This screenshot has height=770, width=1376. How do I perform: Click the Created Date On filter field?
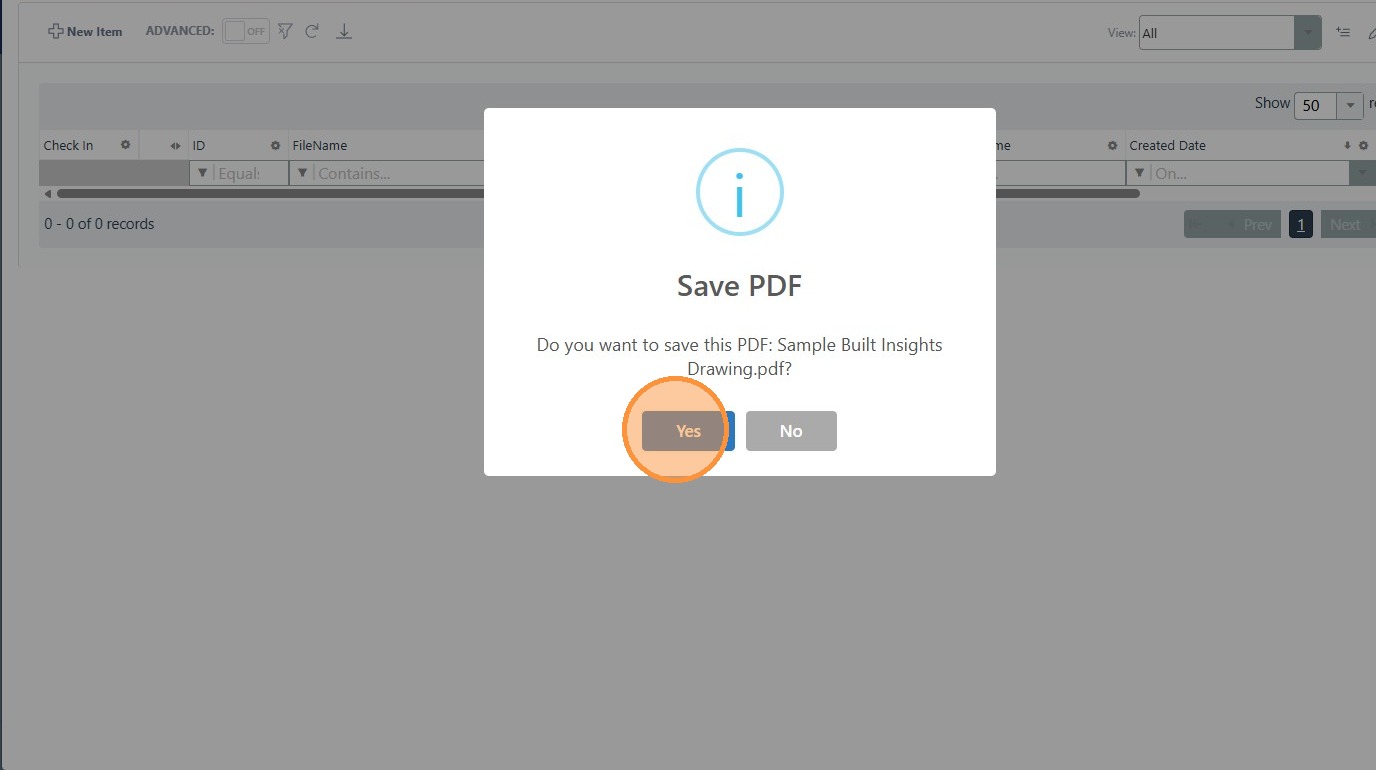[1250, 173]
